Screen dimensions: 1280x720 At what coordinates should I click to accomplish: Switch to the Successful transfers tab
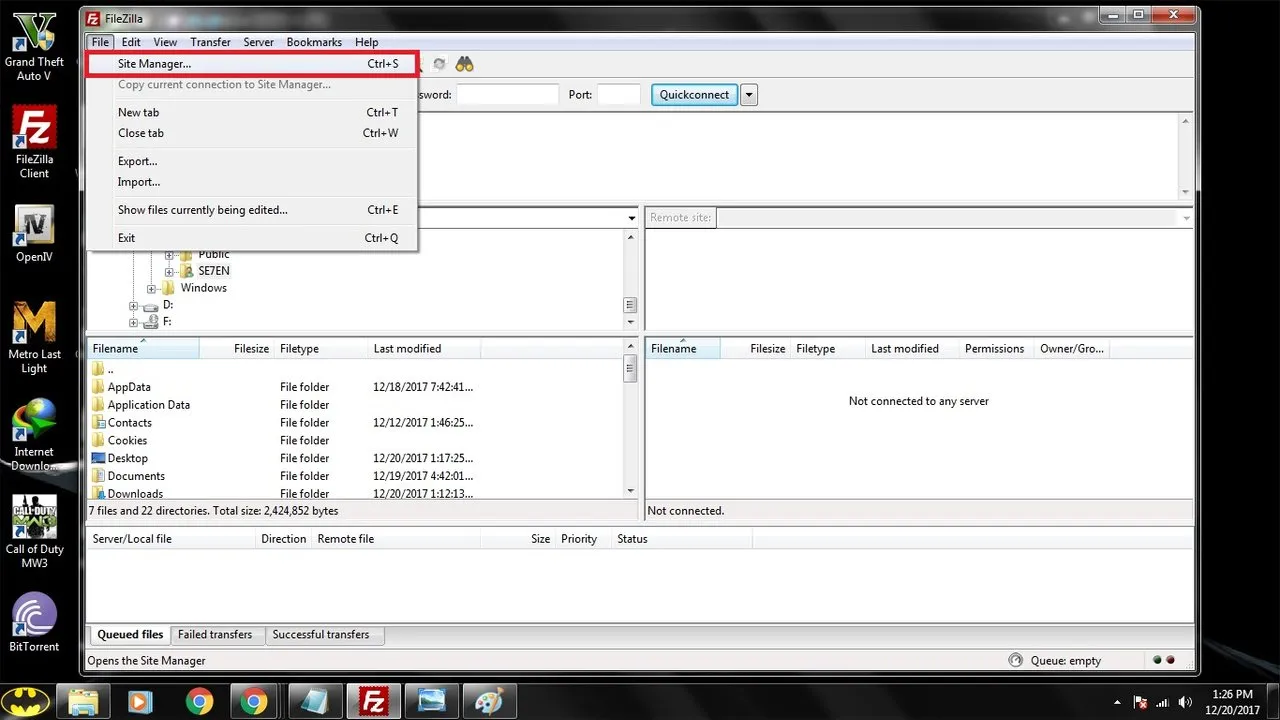(321, 635)
